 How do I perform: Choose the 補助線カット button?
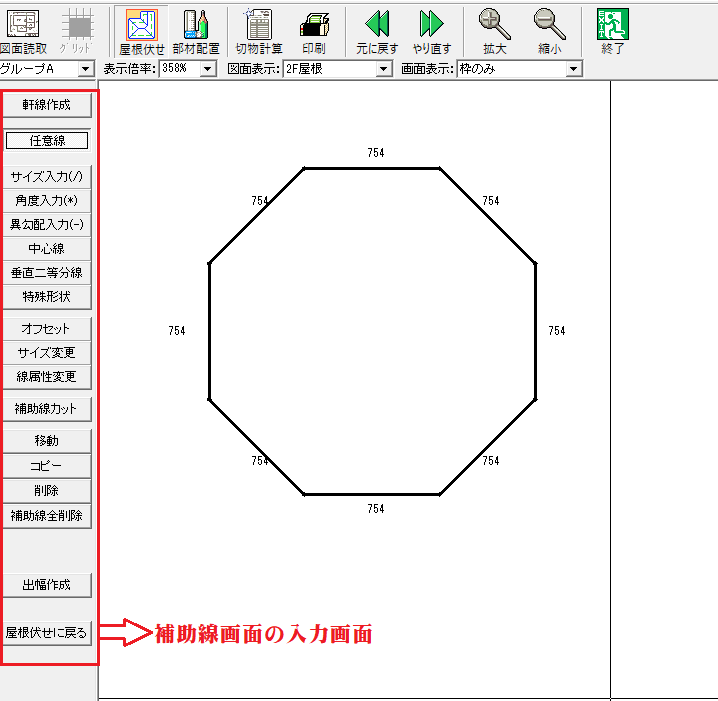pos(47,409)
